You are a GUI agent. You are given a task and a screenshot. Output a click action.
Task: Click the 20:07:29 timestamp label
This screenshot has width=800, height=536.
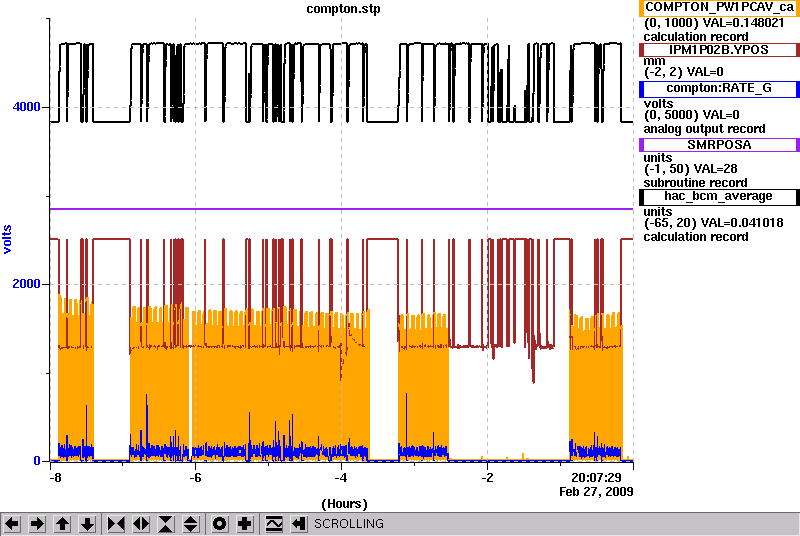tap(596, 478)
